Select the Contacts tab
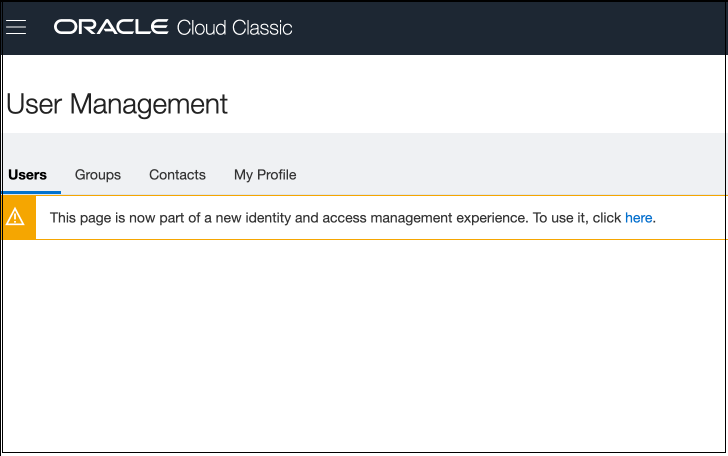 tap(177, 175)
